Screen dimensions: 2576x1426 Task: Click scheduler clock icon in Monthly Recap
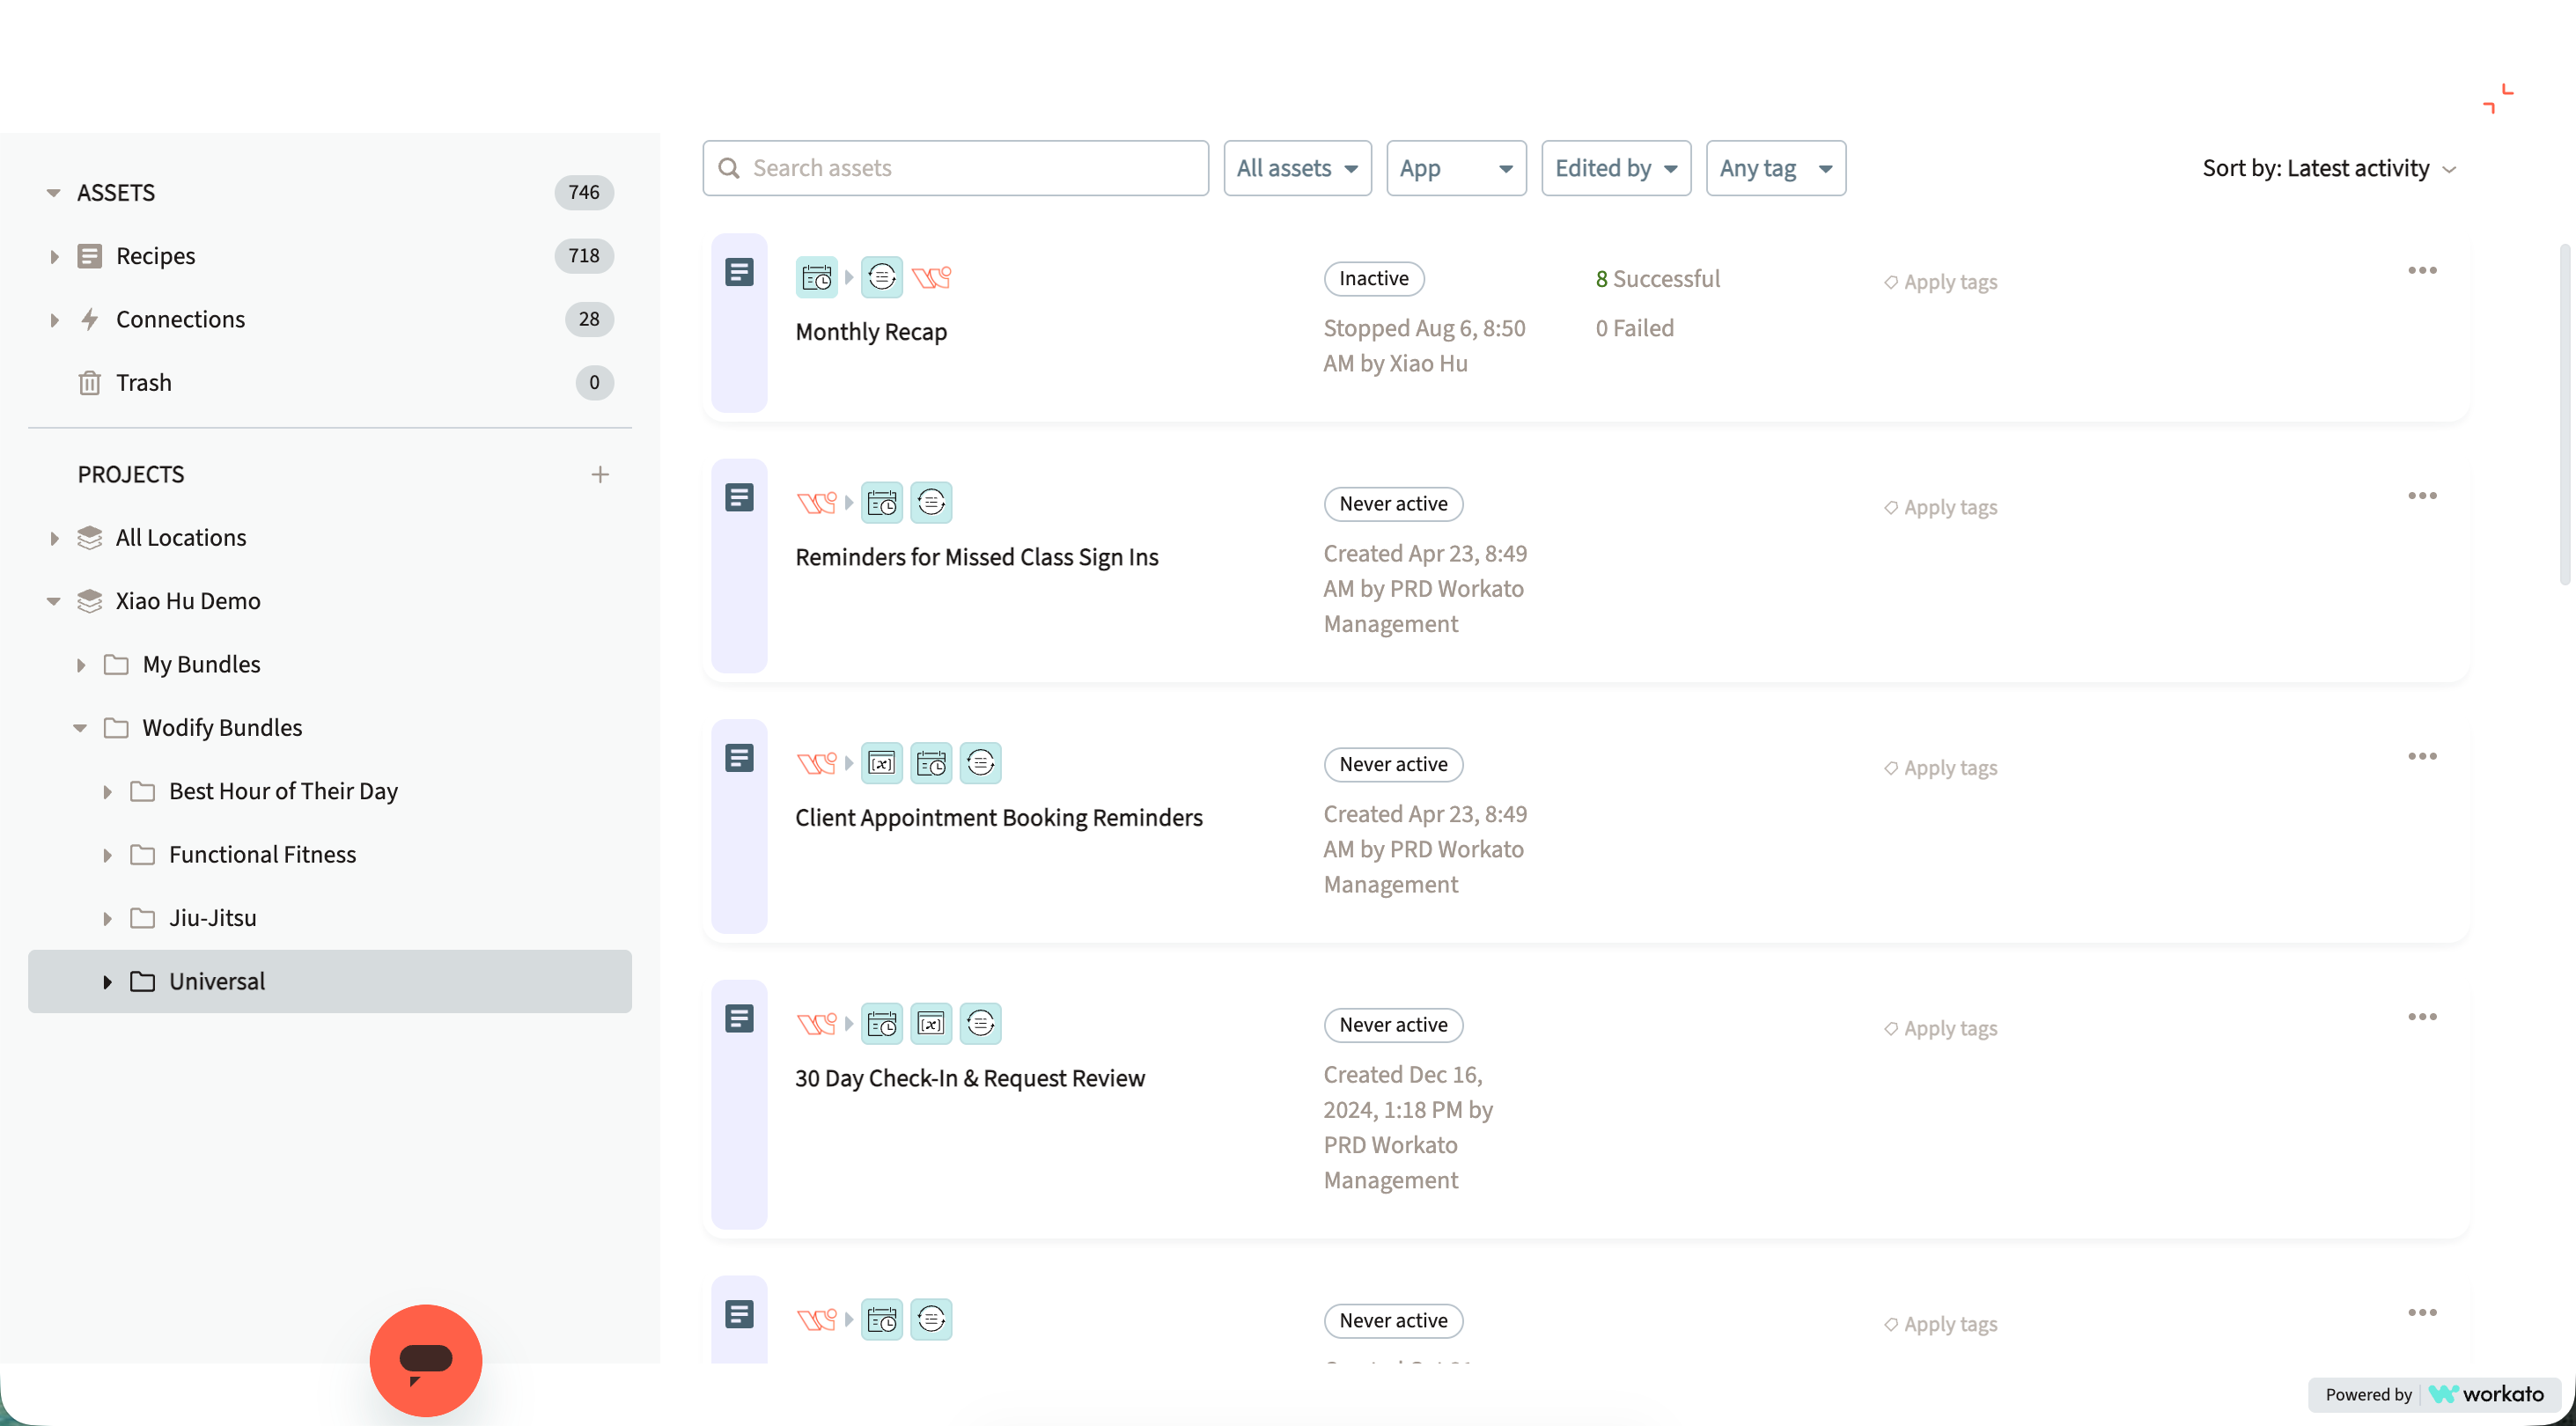816,277
